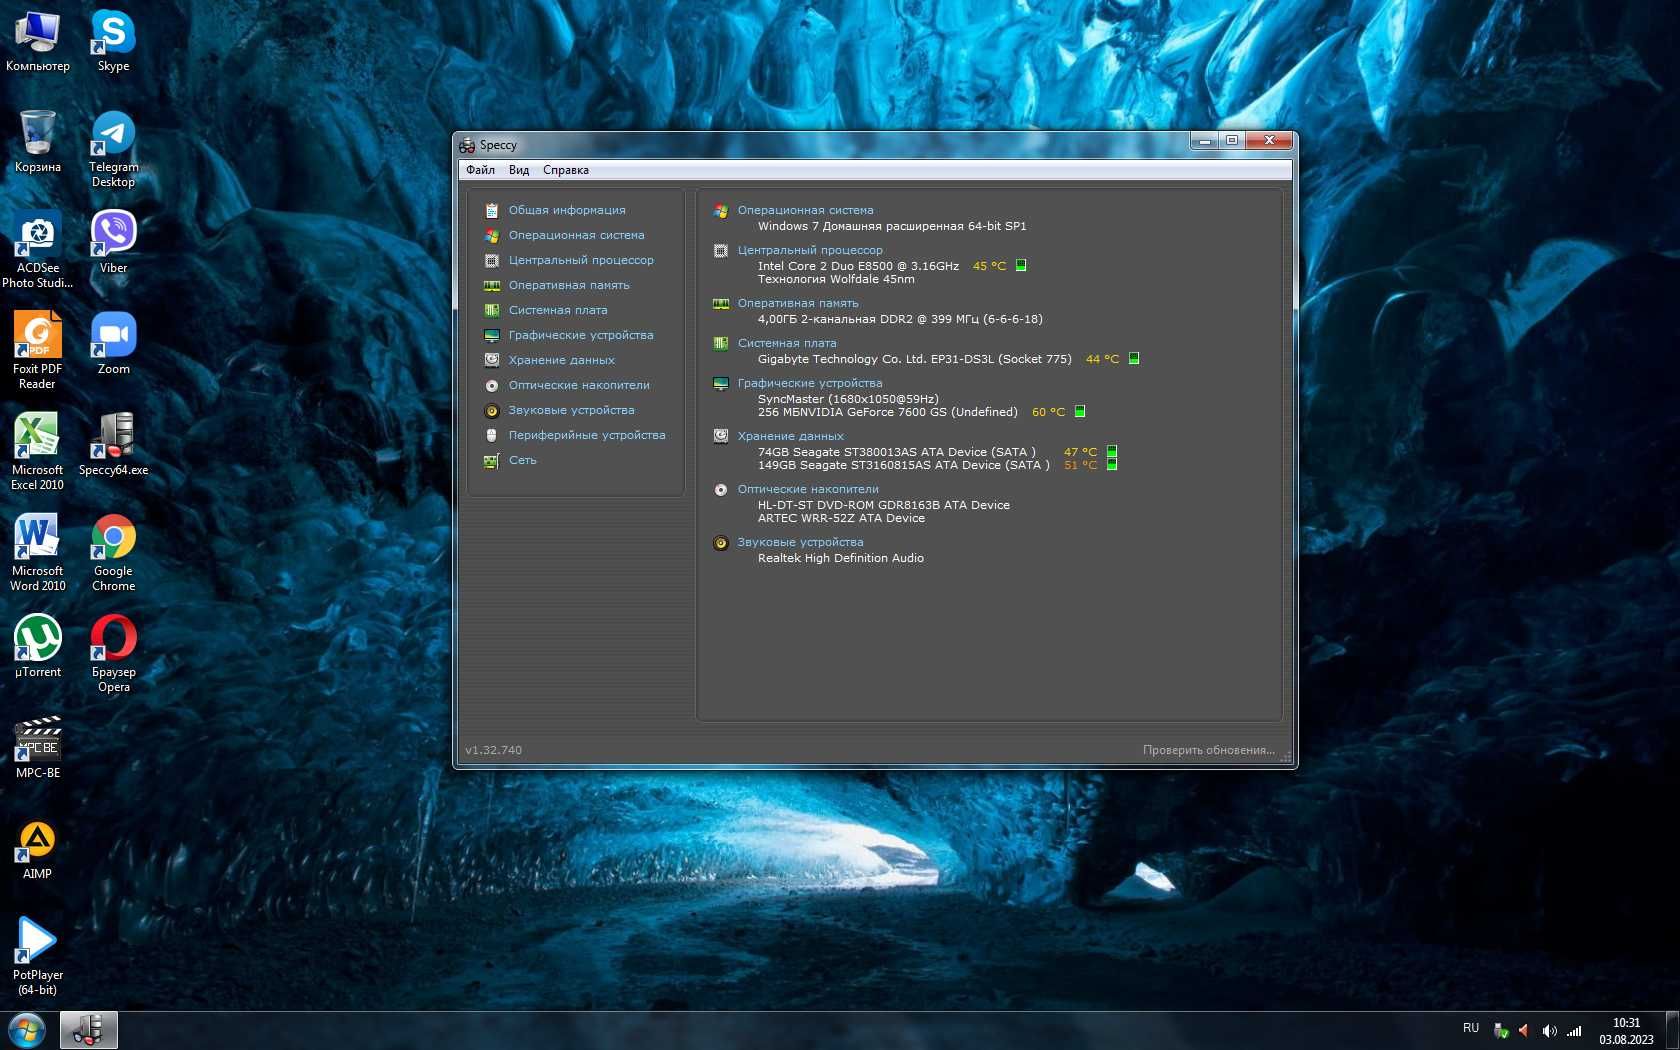
Task: Click the sidebar mouse peripherals icon
Action: tap(491, 435)
